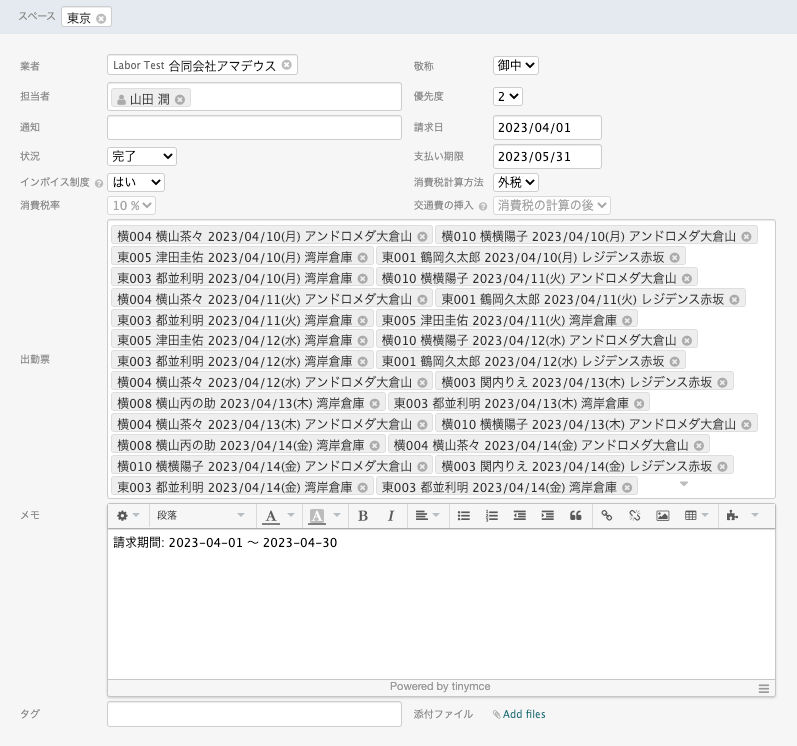This screenshot has width=797, height=746.
Task: Open the 敬称 dropdown showing 御中
Action: pos(515,65)
